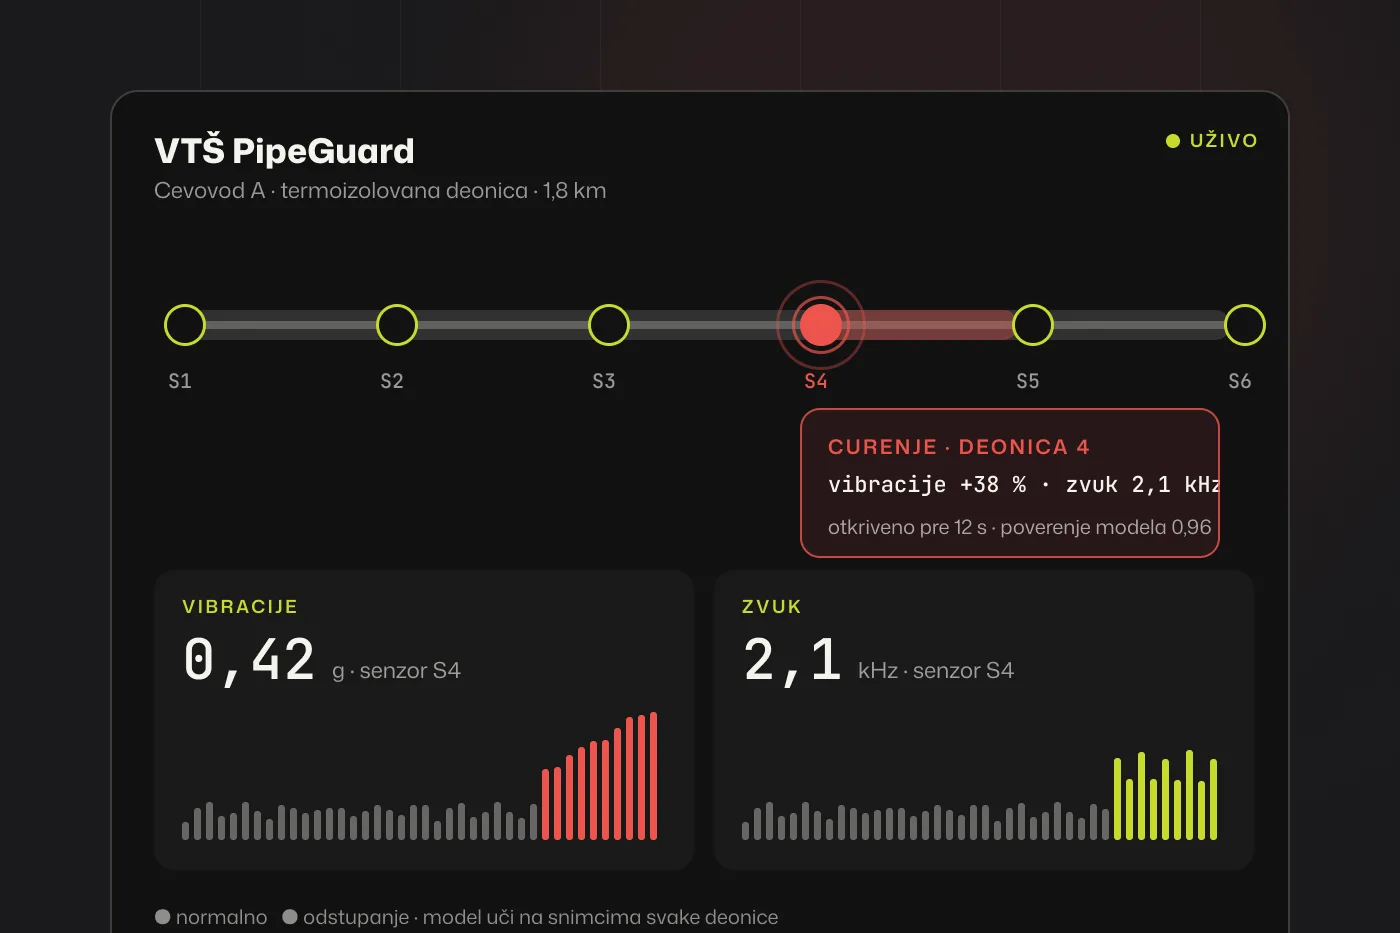Click the 'vibracije +38 %' alert text
This screenshot has height=933, width=1400.
(927, 485)
